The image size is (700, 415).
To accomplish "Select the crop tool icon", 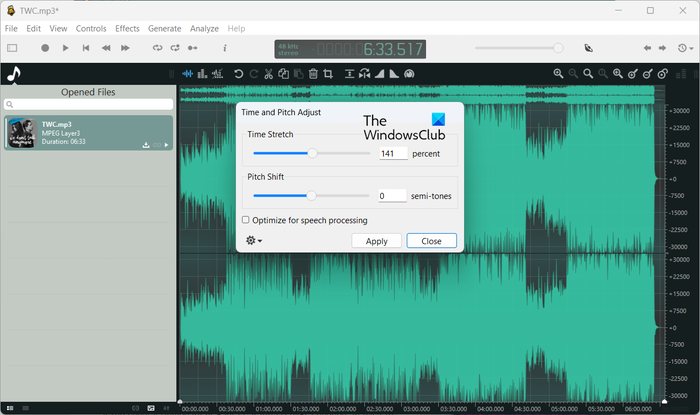I will (328, 74).
